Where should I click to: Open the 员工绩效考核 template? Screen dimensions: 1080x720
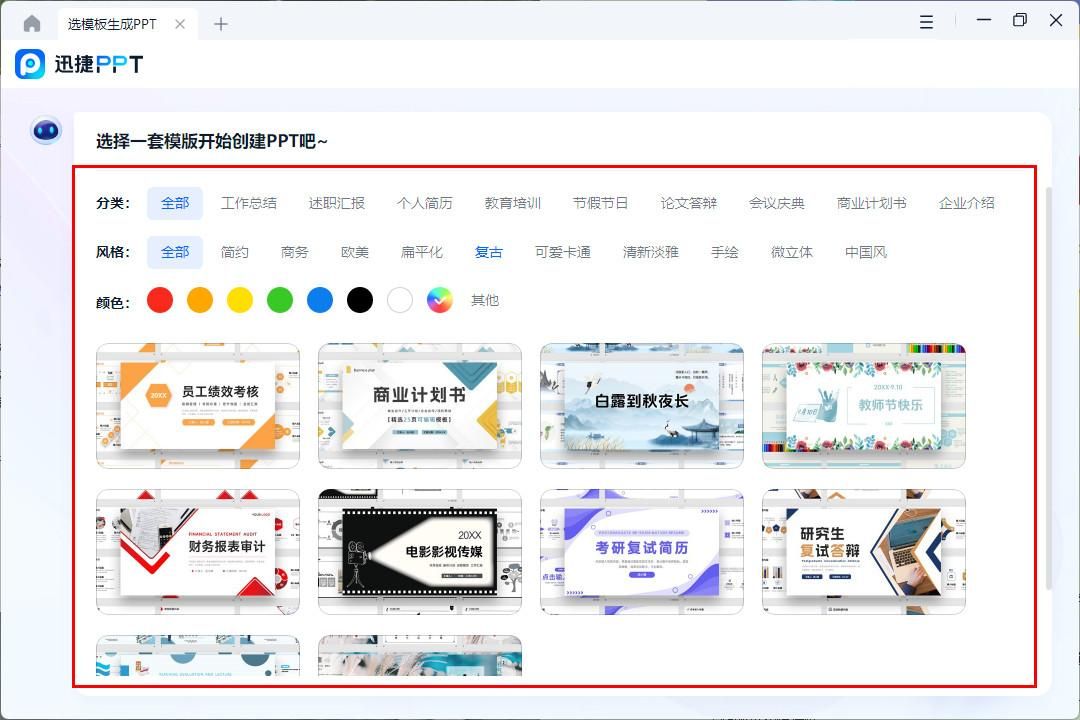198,406
